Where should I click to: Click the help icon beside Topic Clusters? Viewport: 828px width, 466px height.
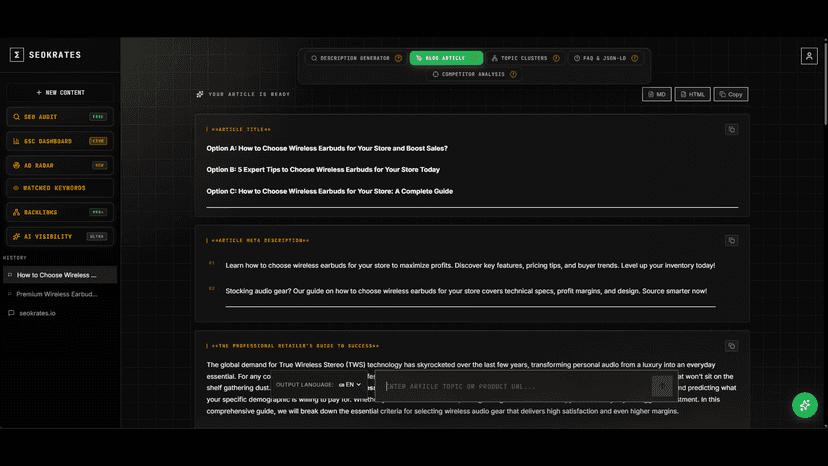[556, 58]
